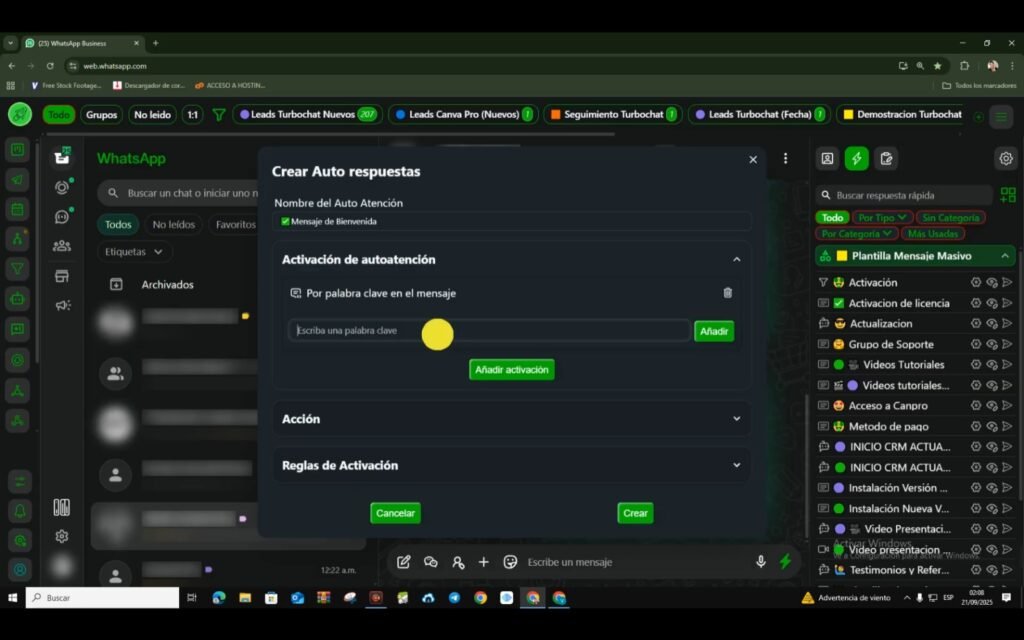Open Telegram from the Windows taskbar
This screenshot has width=1024, height=640.
pos(454,598)
